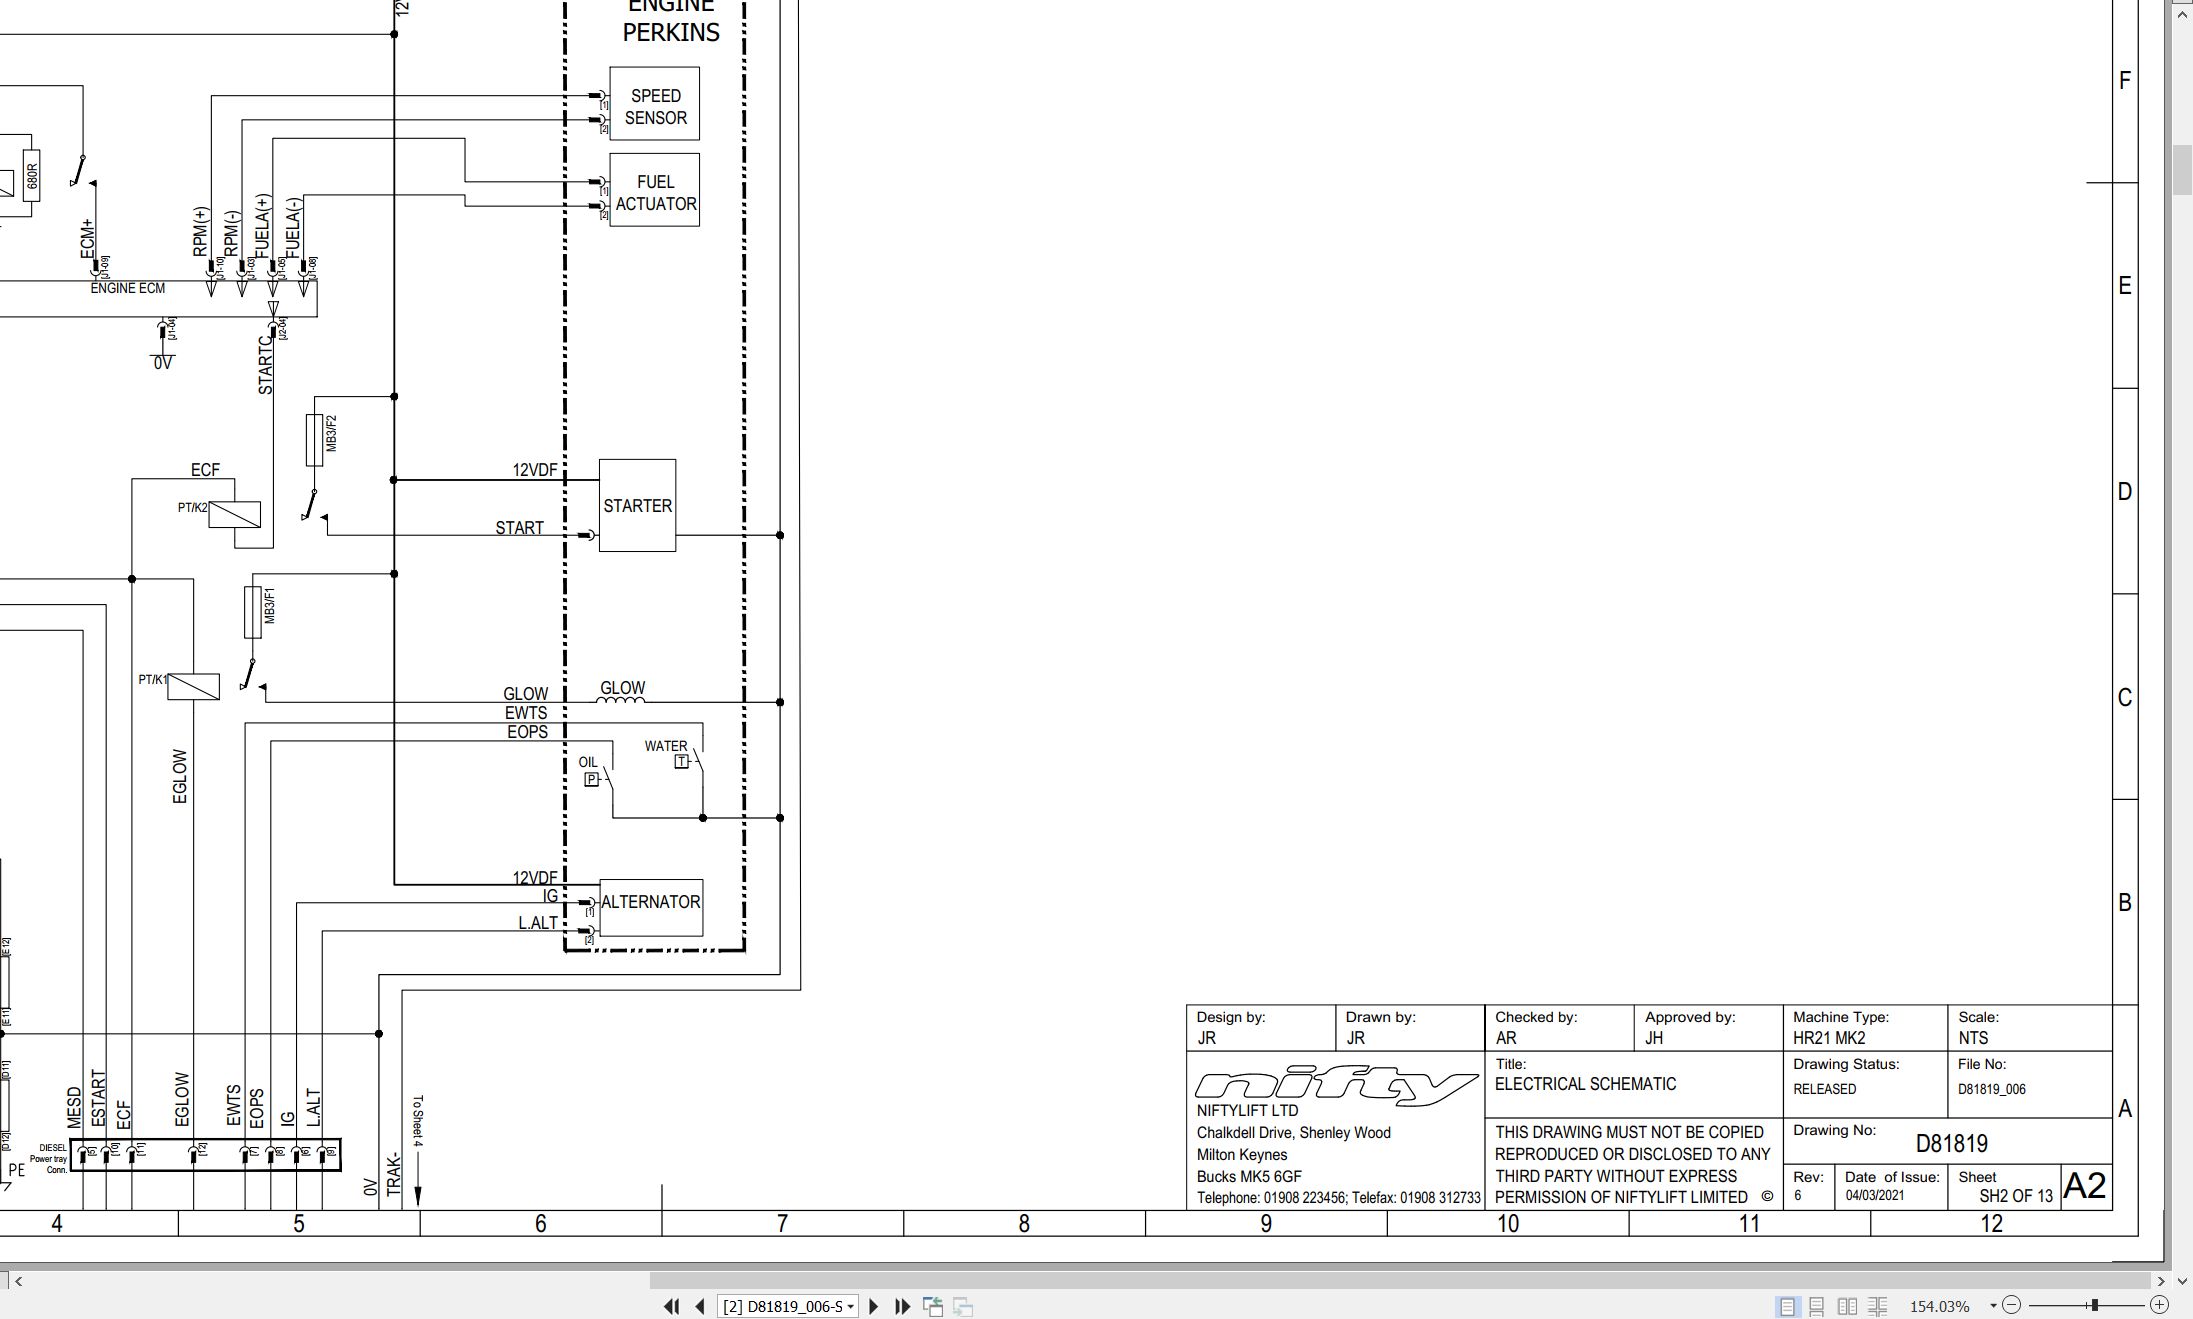Click the STARTER block in the schematic

click(x=637, y=505)
